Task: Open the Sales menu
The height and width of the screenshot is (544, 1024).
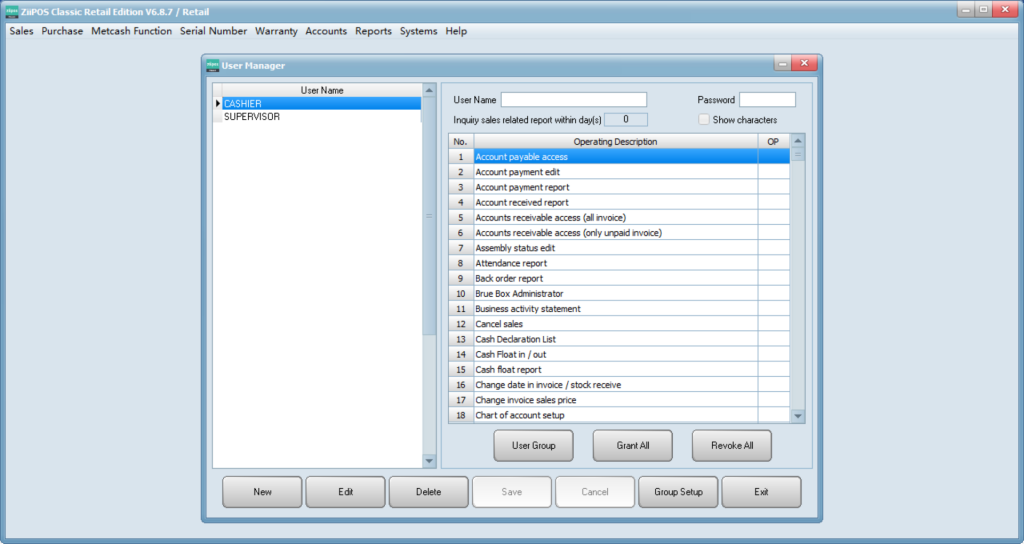Action: coord(21,31)
